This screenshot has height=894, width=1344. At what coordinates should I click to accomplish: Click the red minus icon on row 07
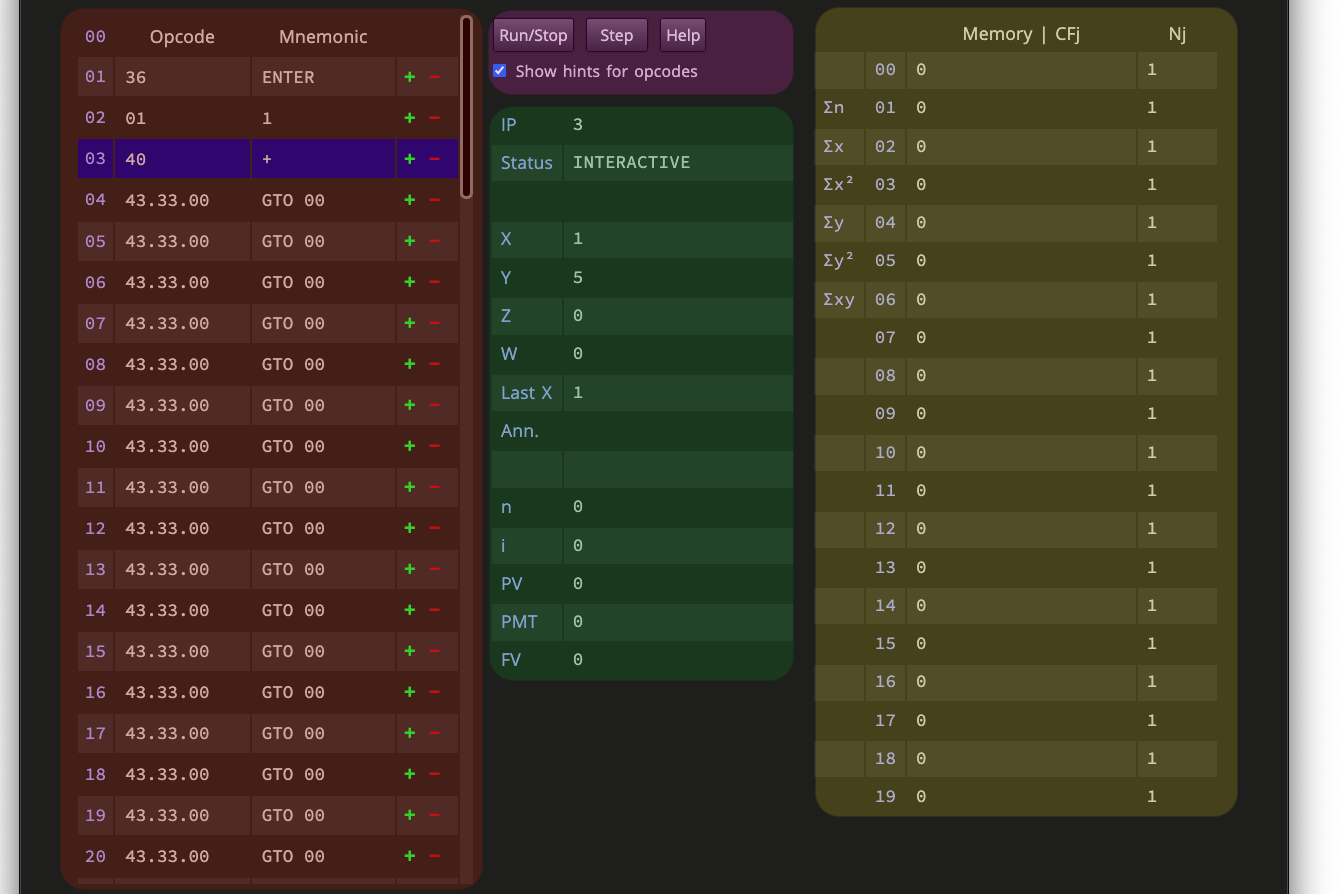[434, 323]
